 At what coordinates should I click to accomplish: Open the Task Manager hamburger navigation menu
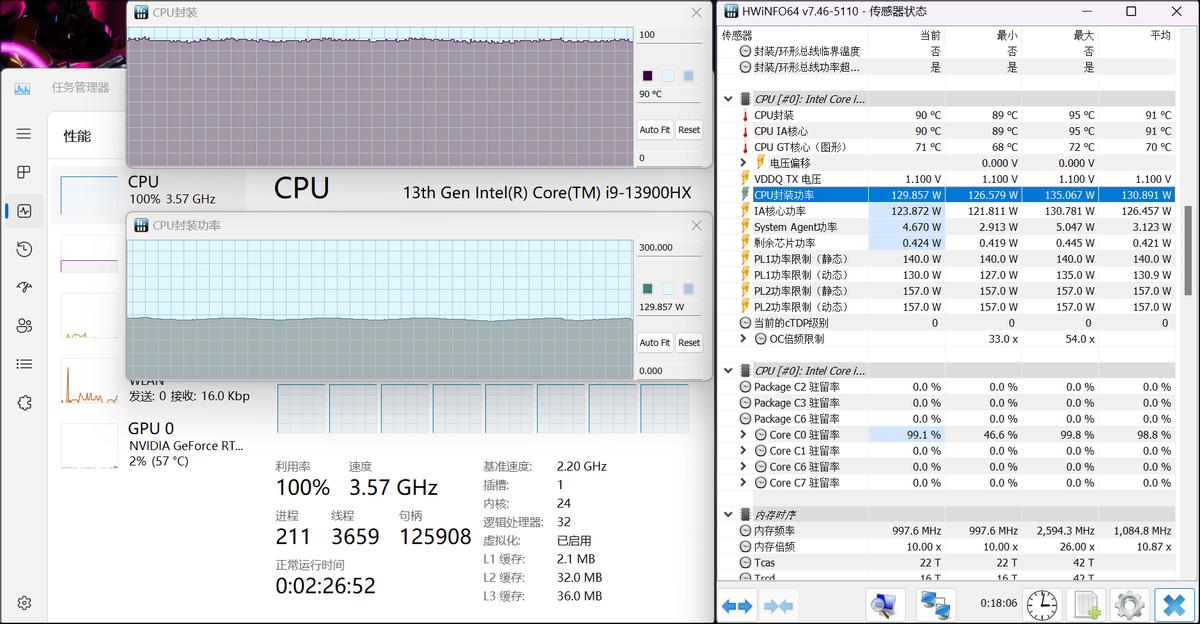24,134
